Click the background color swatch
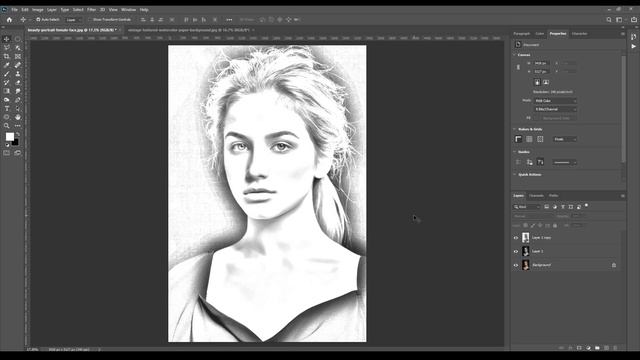The height and width of the screenshot is (360, 640). click(16, 142)
